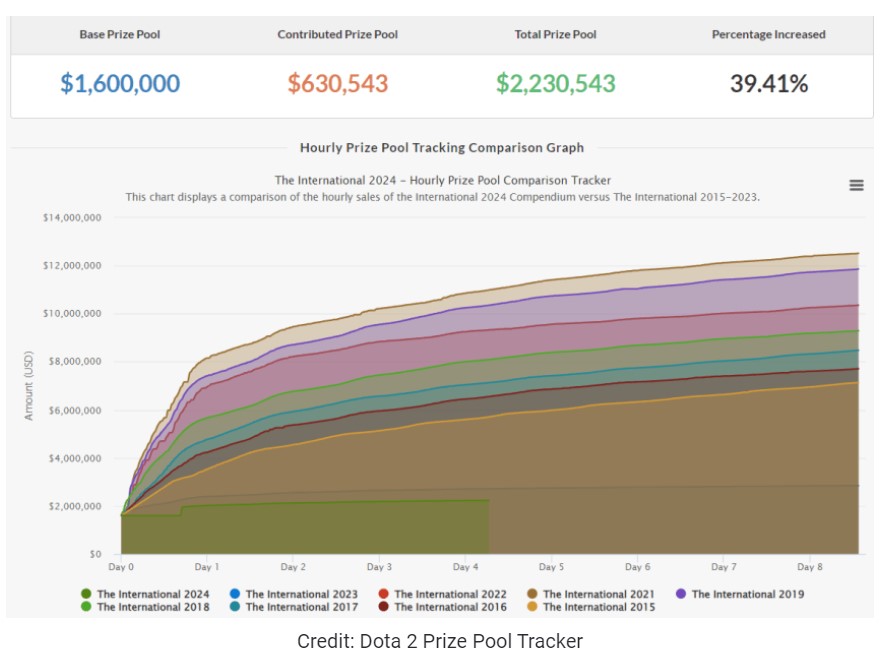Screen dimensions: 885x657
Task: Select the $2,230,543 total prize pool figure
Action: coord(555,84)
